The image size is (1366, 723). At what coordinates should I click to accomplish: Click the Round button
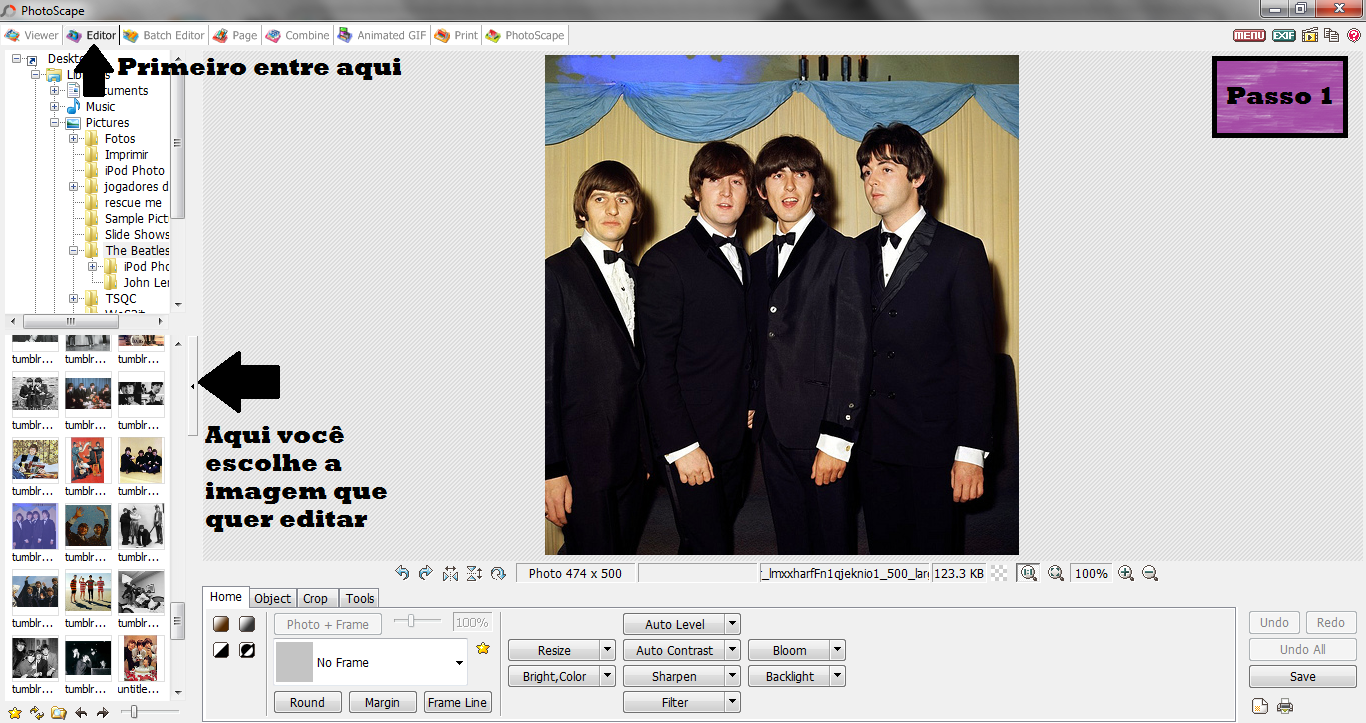(307, 702)
